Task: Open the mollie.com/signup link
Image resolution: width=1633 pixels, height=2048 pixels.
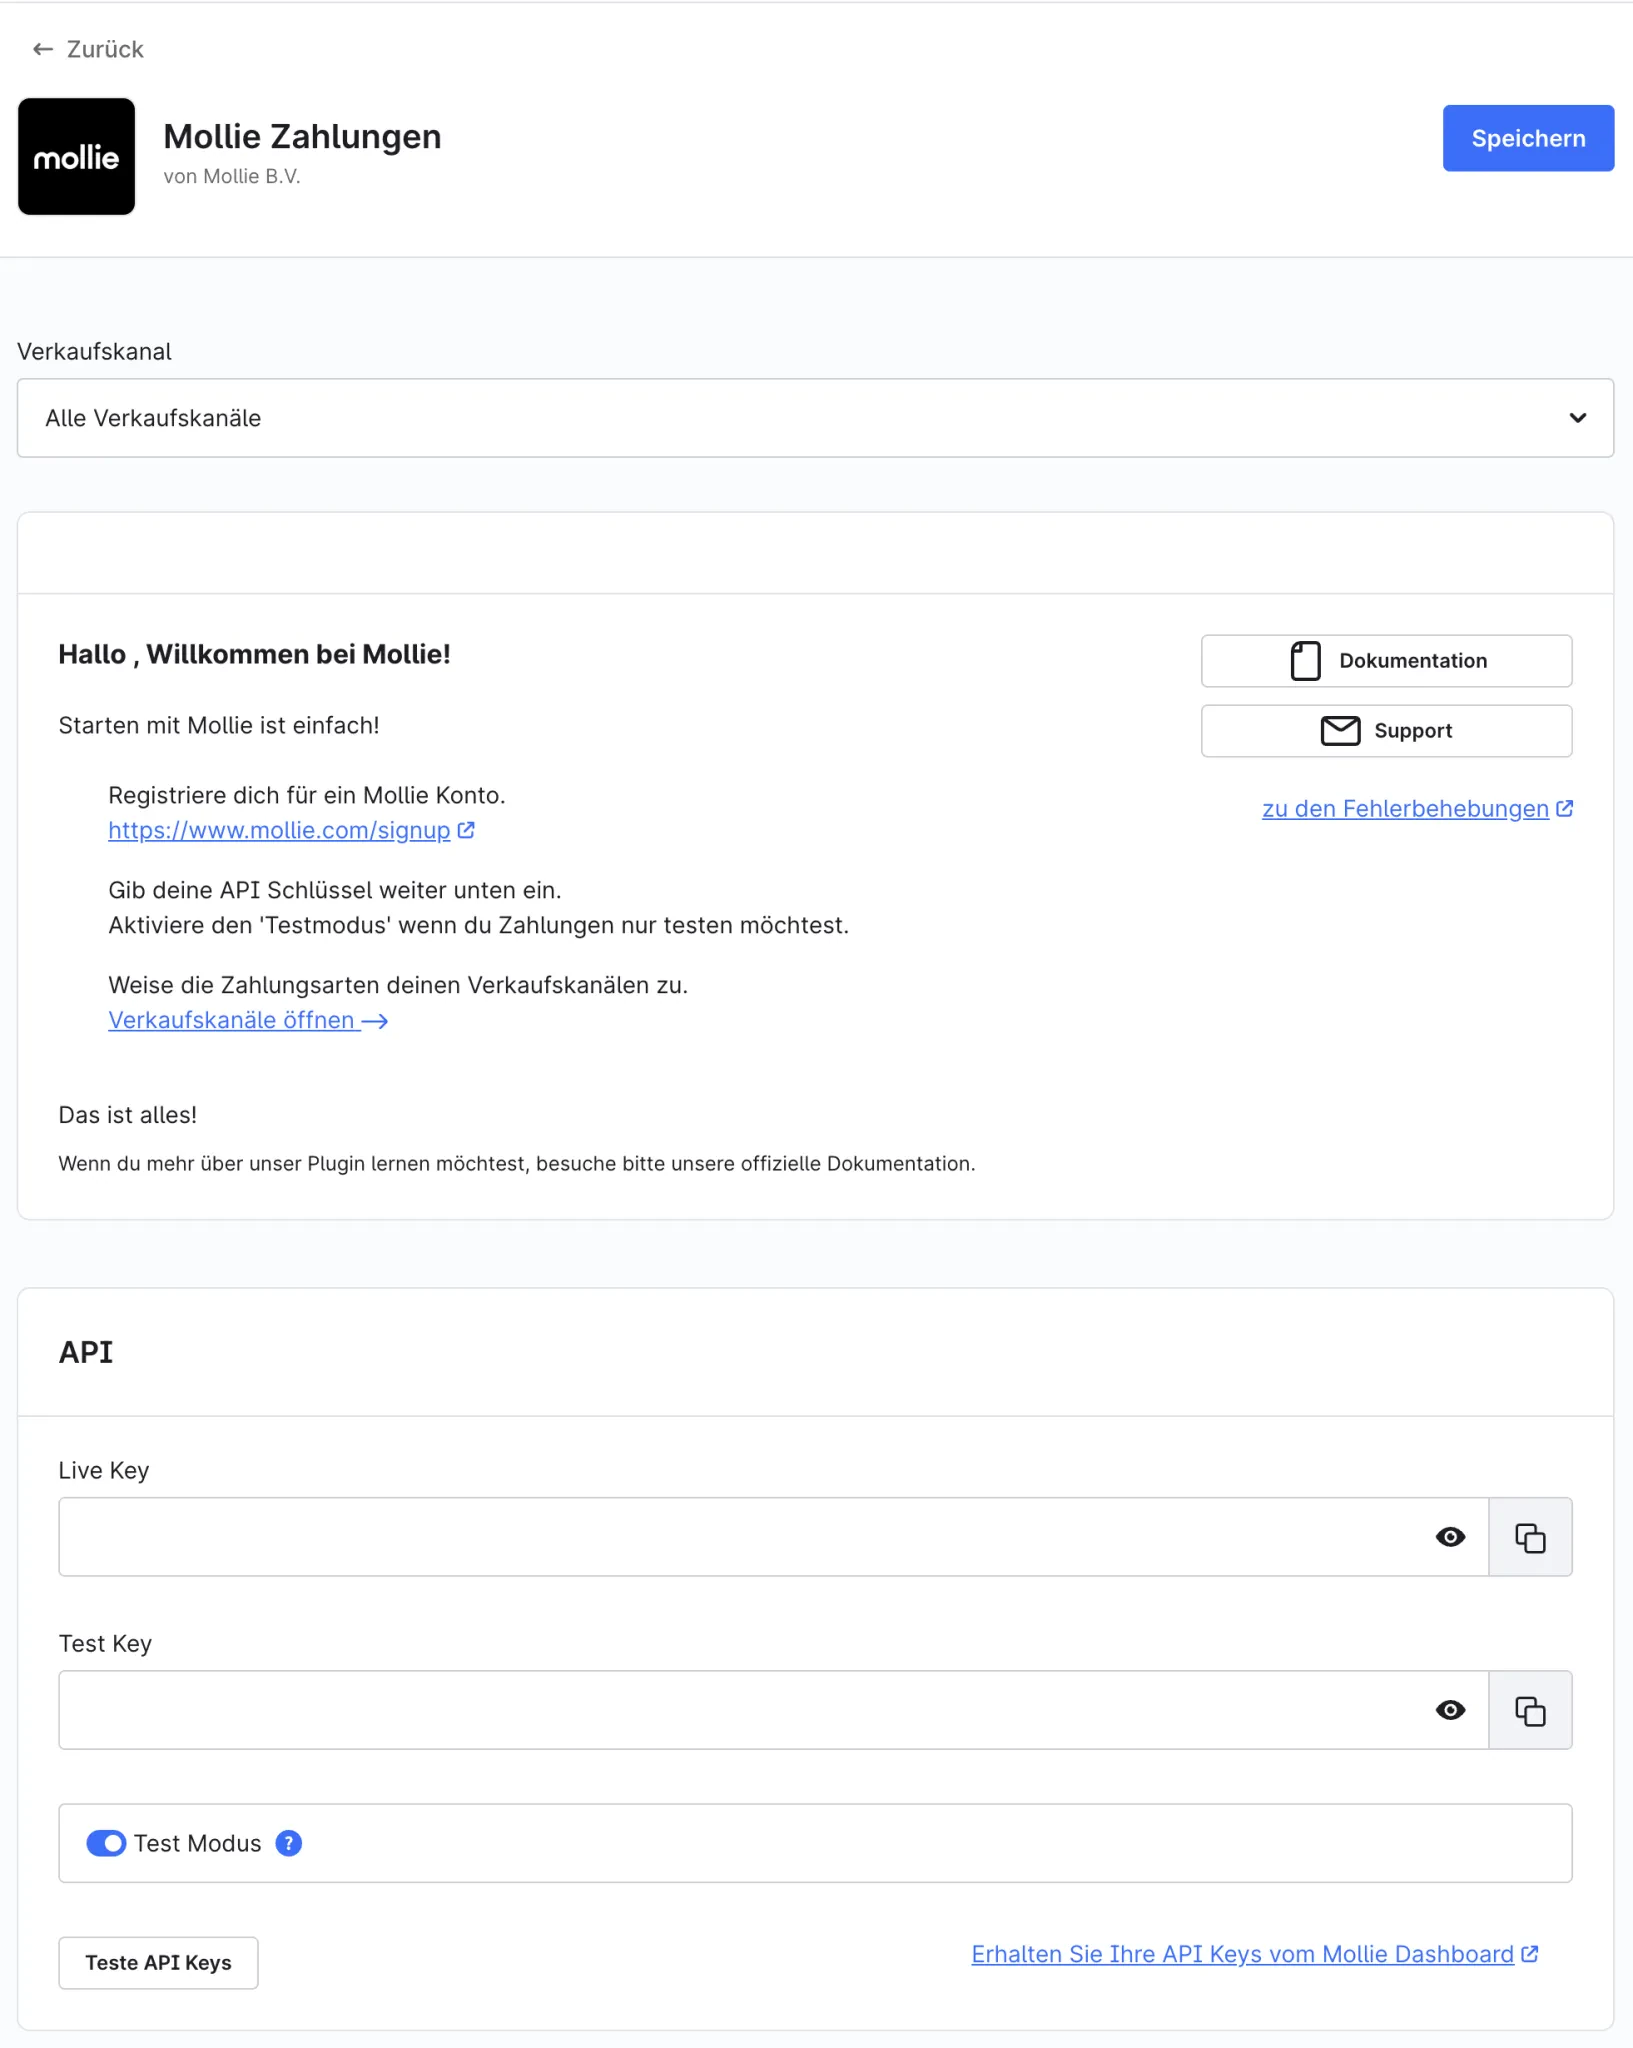Action: click(x=279, y=830)
